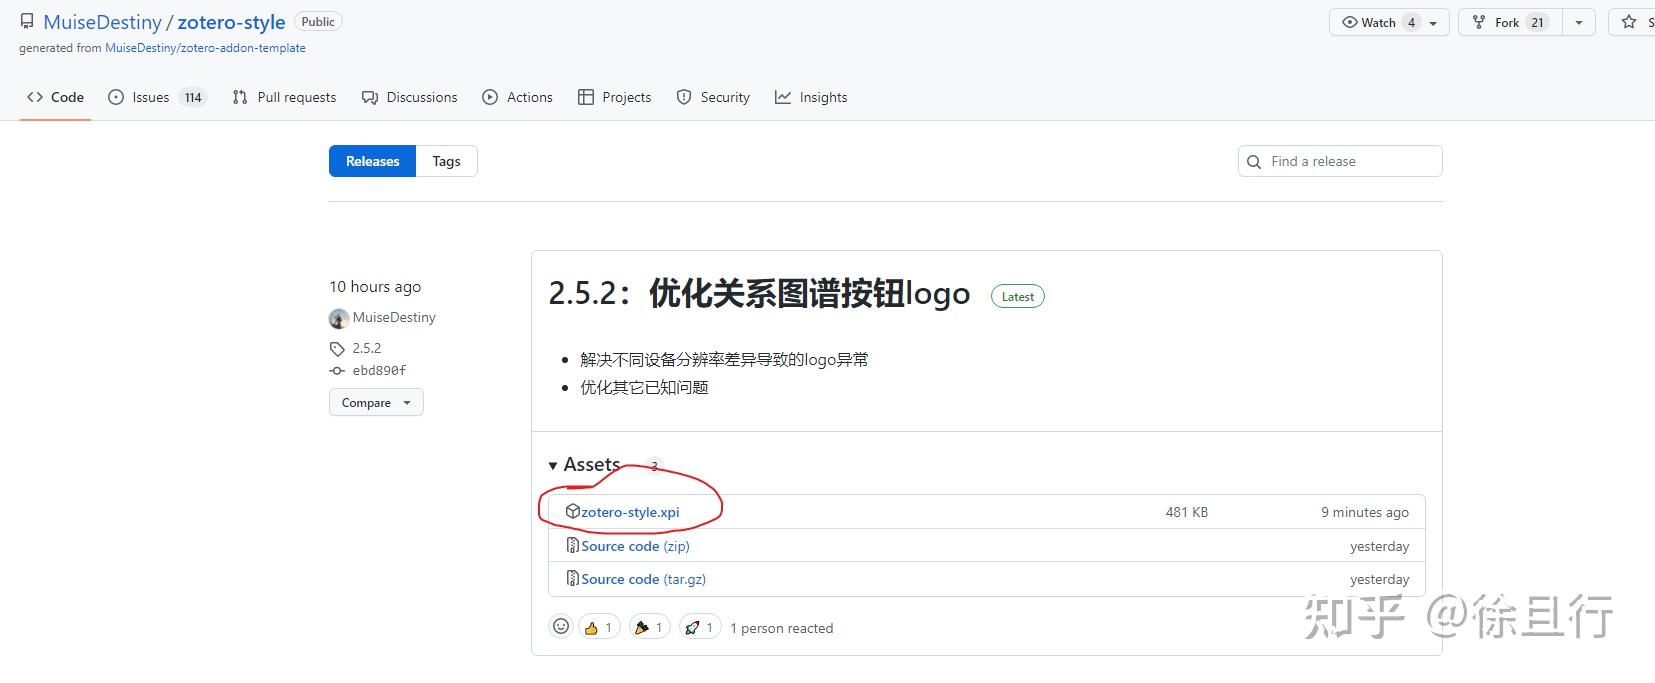The height and width of the screenshot is (683, 1655).
Task: Click the "481 KB" file size
Action: click(x=1187, y=512)
